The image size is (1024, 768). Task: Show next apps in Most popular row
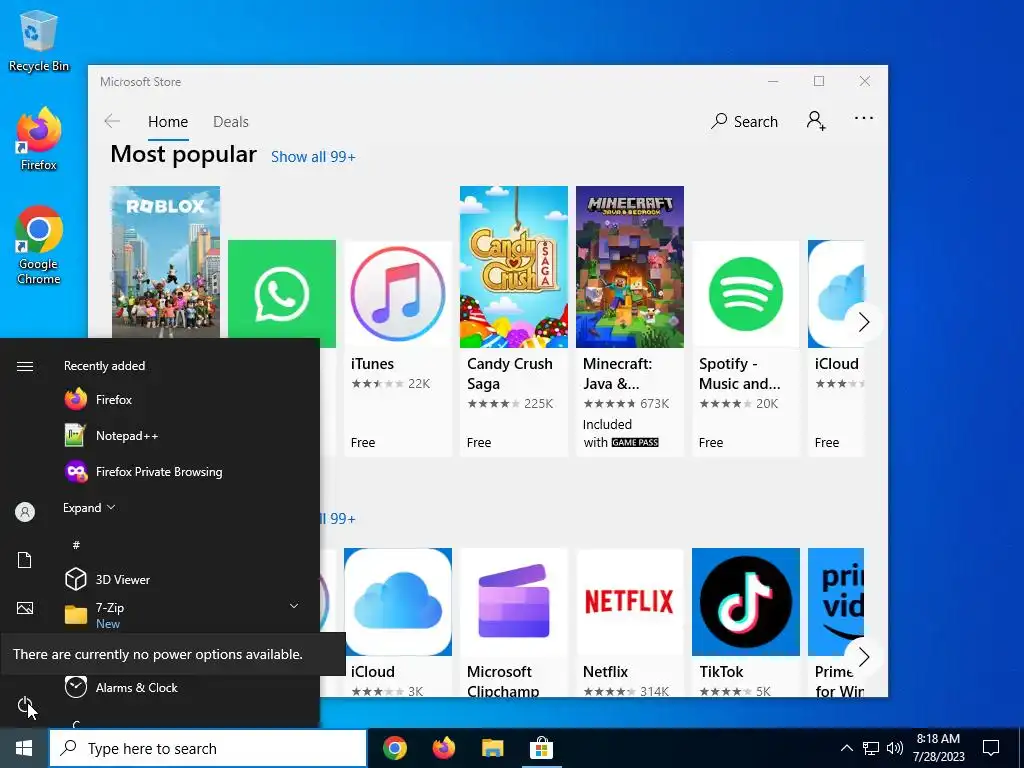(863, 322)
